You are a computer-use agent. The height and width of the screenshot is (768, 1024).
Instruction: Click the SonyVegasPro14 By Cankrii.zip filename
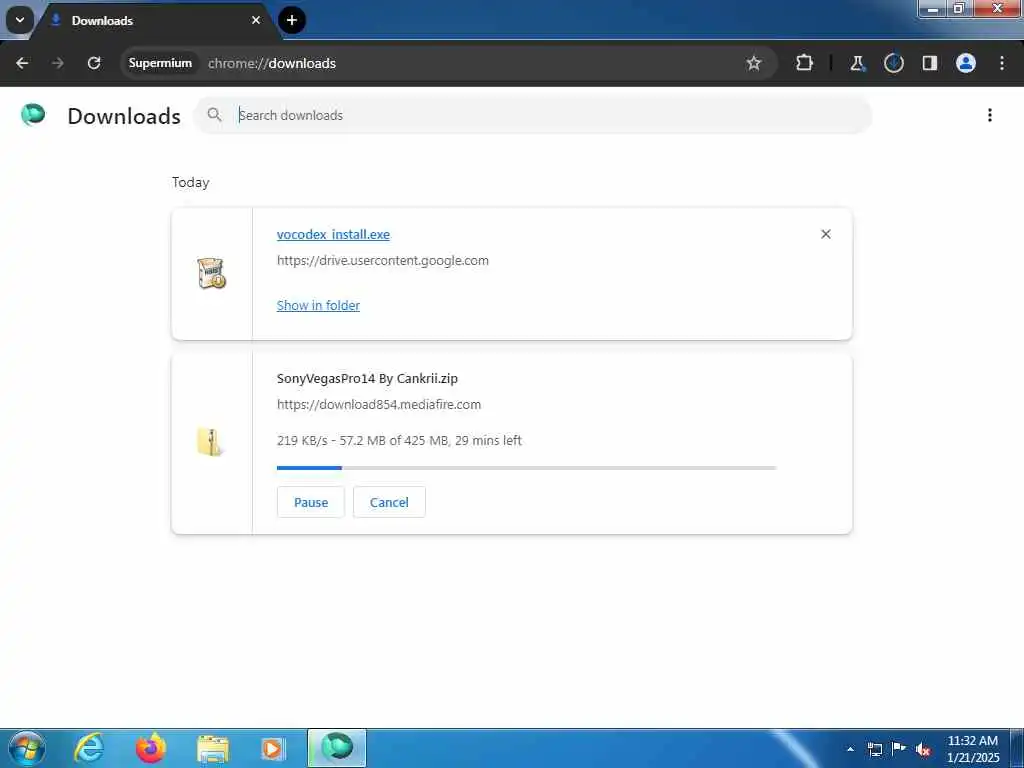point(367,379)
